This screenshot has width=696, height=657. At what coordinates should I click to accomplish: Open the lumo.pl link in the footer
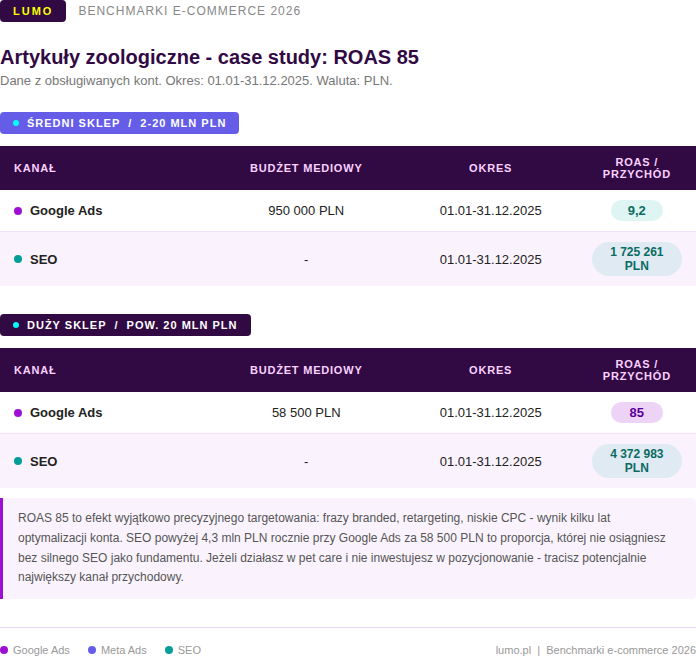513,650
